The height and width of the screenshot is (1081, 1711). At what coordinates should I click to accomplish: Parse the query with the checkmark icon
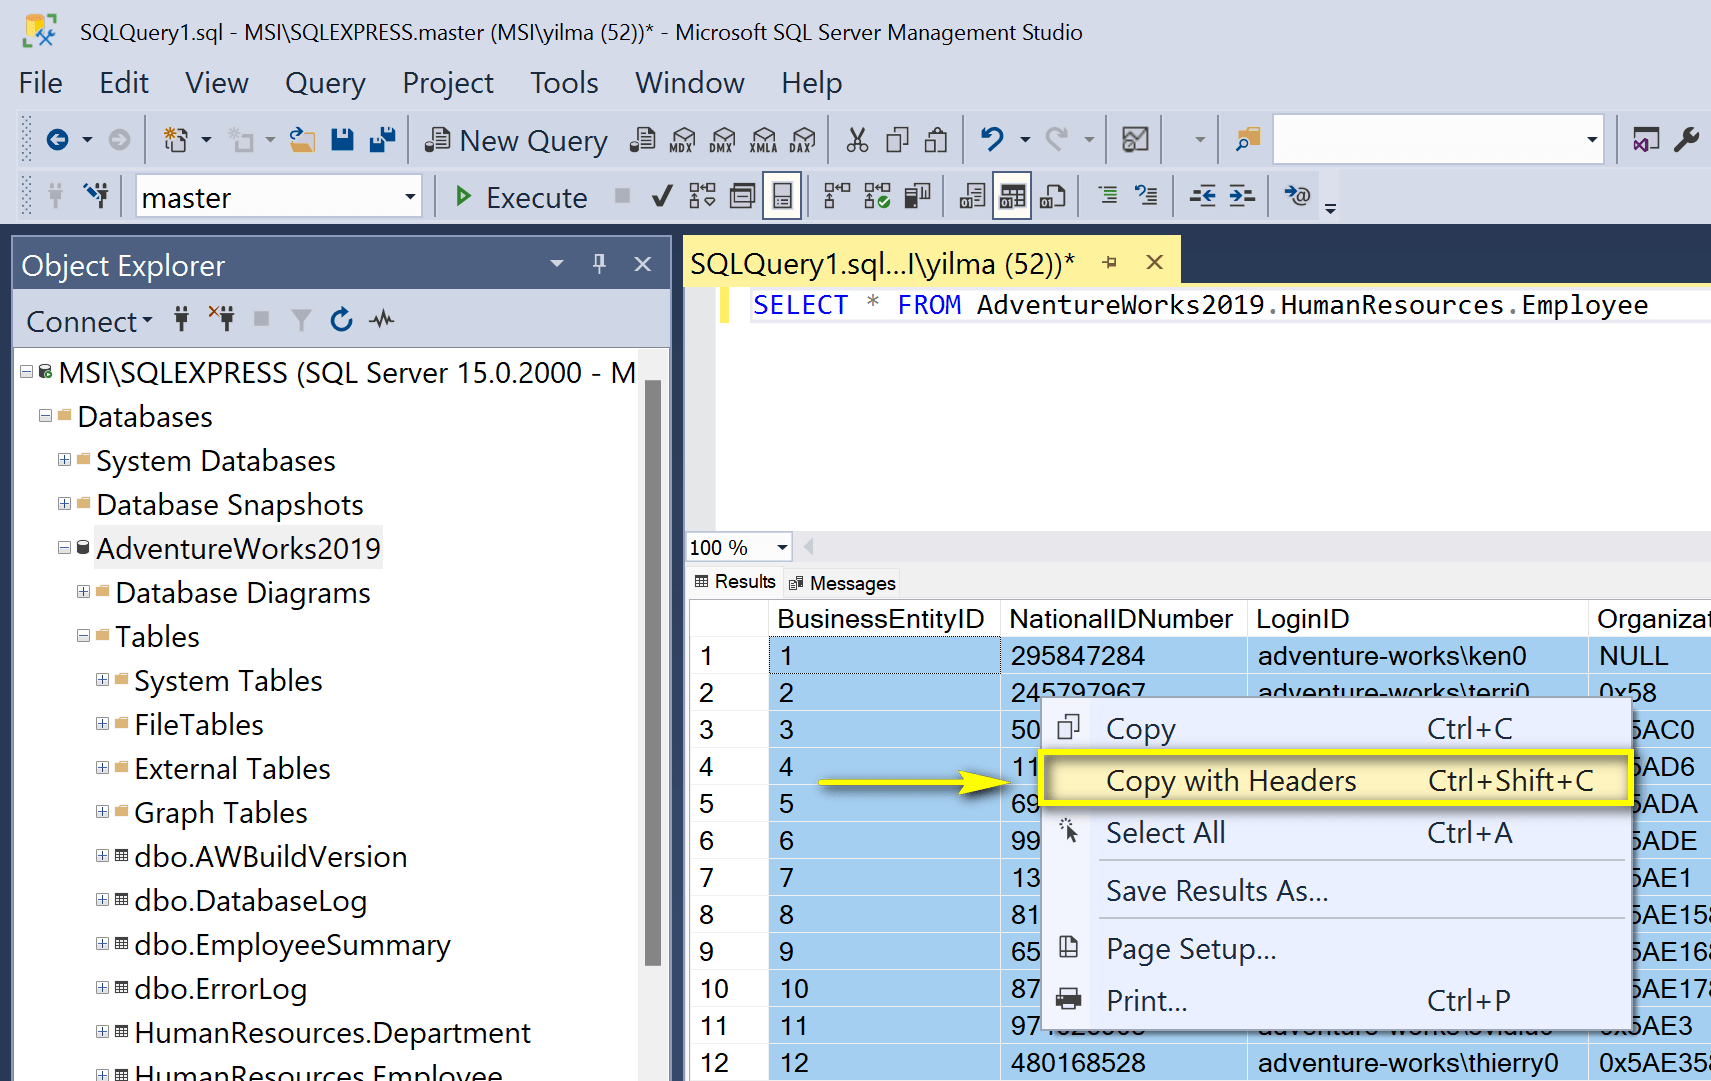(x=661, y=196)
